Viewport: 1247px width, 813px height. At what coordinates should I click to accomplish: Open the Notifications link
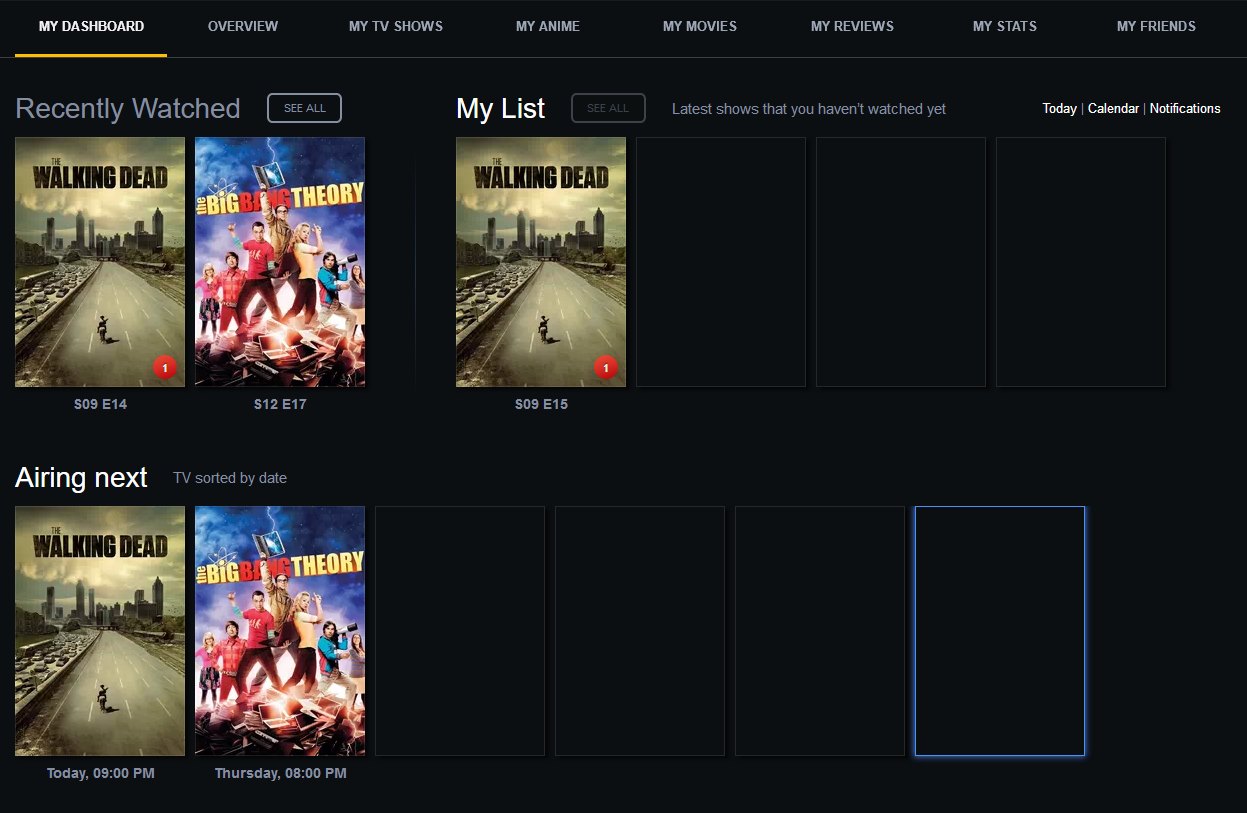(1185, 108)
